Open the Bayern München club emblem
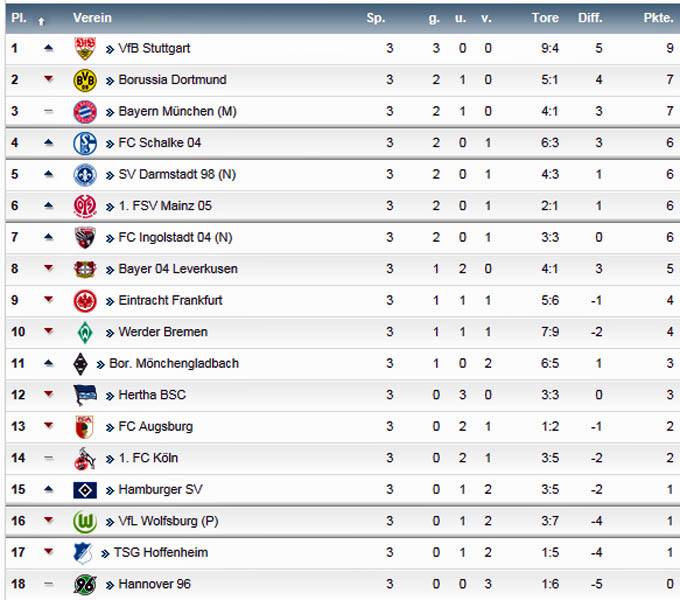This screenshot has width=680, height=600. click(x=85, y=112)
